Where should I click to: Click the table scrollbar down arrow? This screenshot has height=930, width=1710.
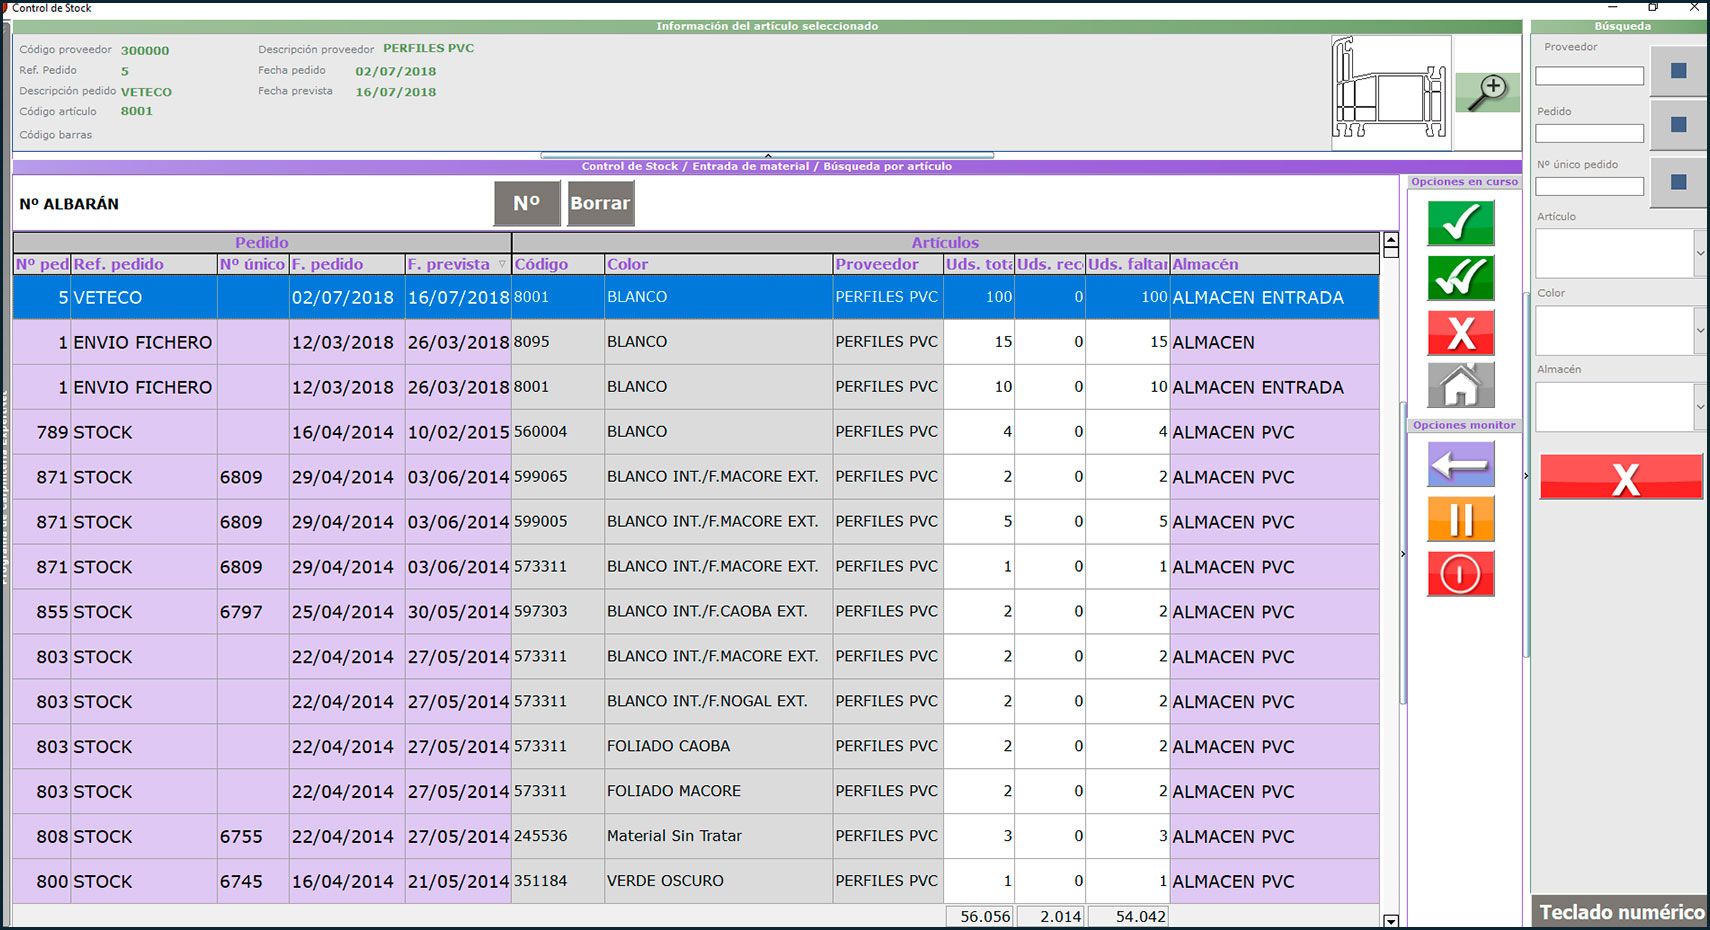pos(1390,920)
